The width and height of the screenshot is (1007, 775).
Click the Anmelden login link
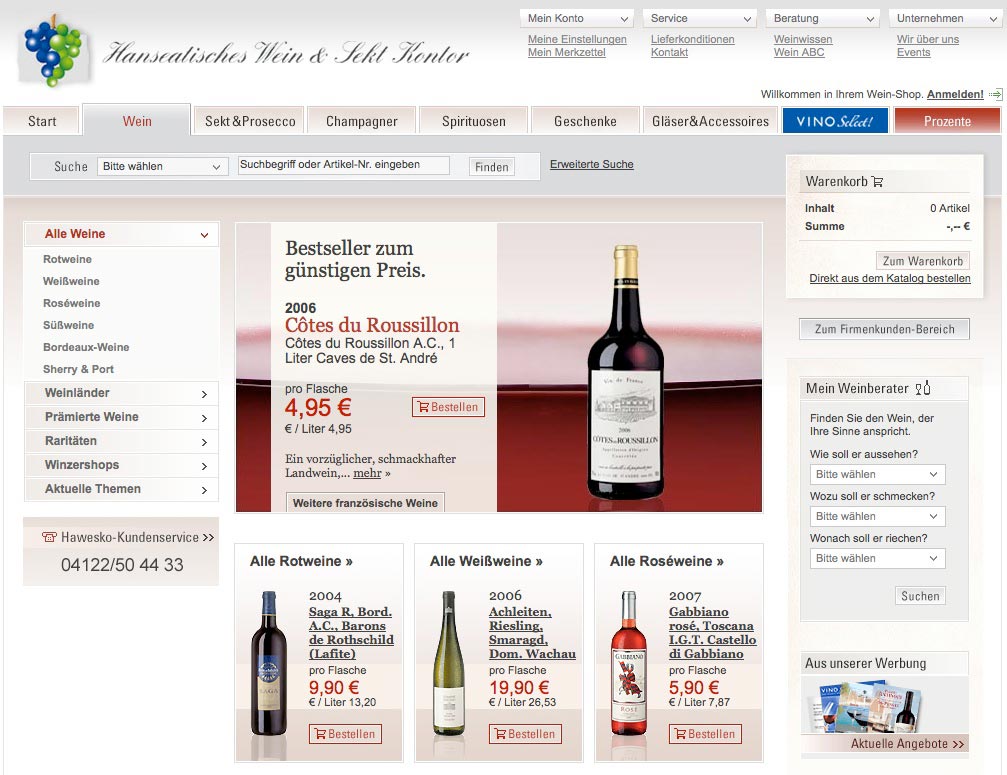tap(955, 94)
